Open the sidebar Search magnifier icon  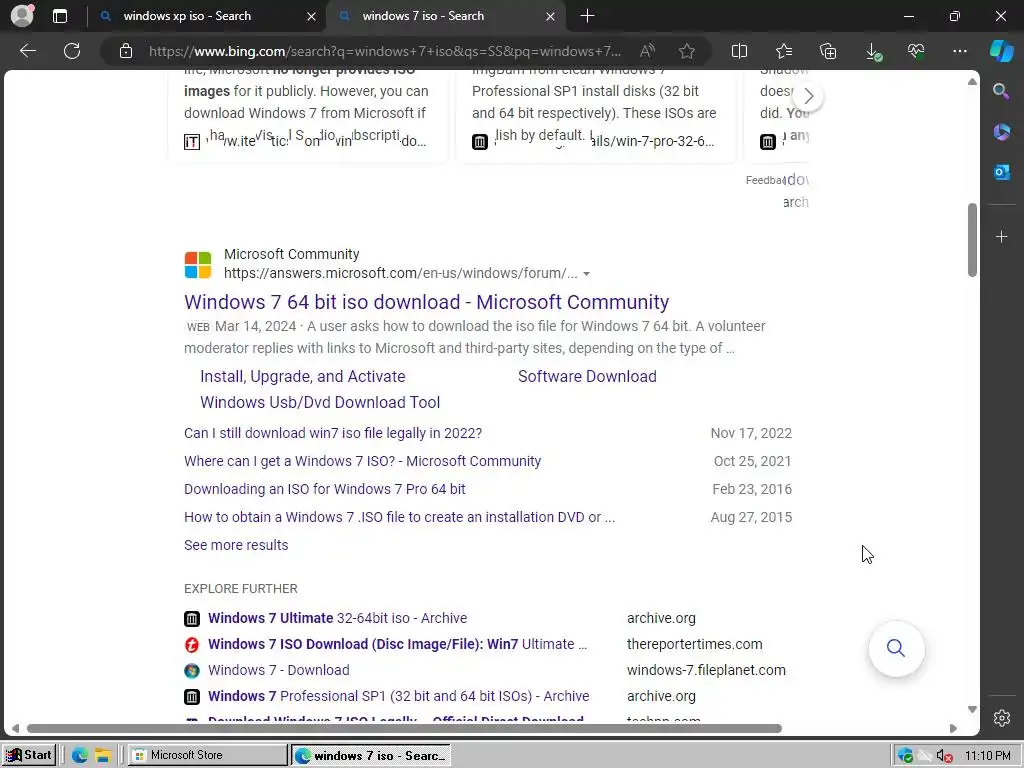(1001, 91)
